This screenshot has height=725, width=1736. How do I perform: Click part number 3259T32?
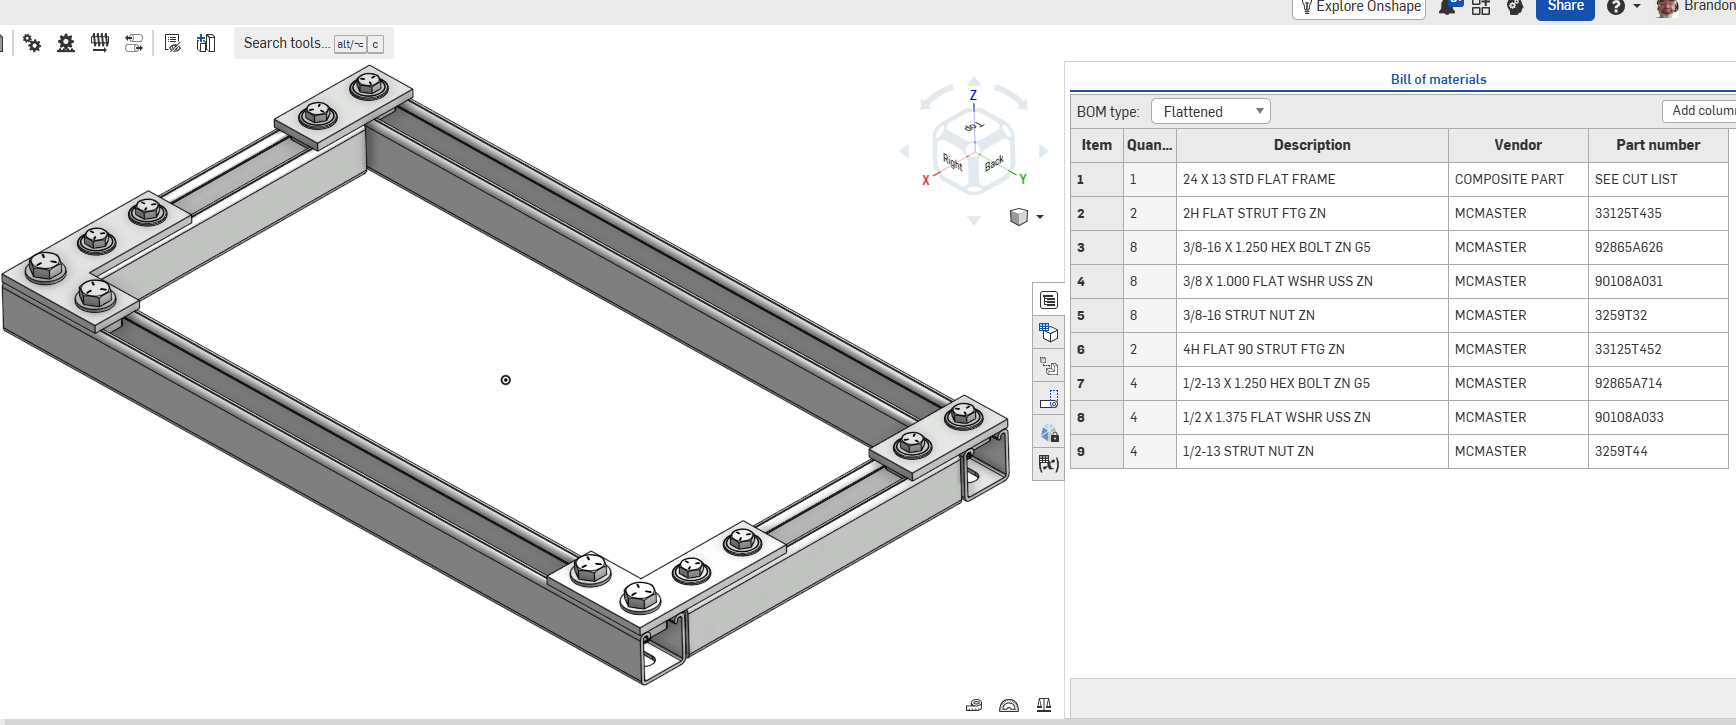[x=1658, y=315]
